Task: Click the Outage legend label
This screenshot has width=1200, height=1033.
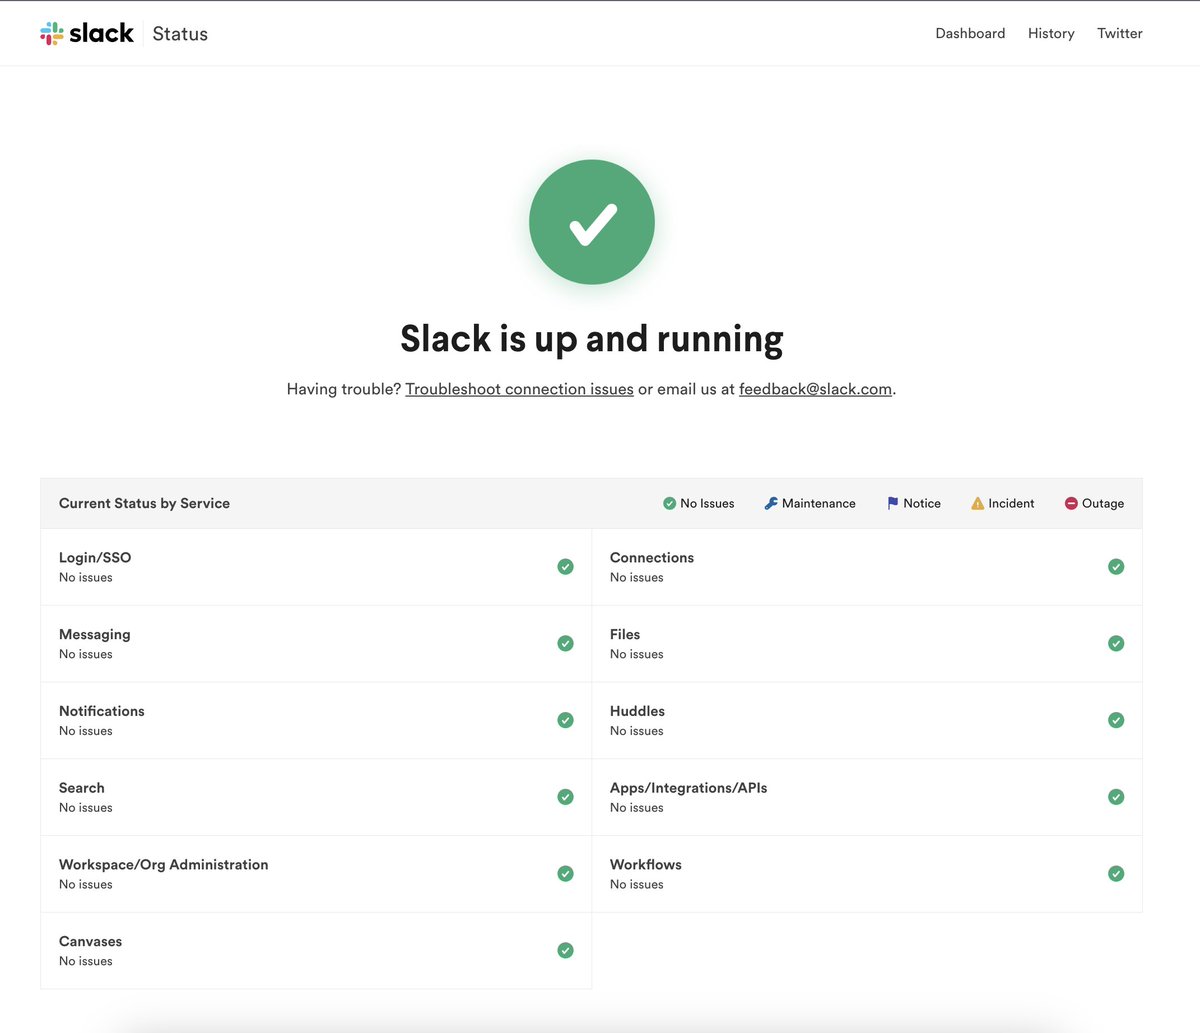Action: [1103, 503]
